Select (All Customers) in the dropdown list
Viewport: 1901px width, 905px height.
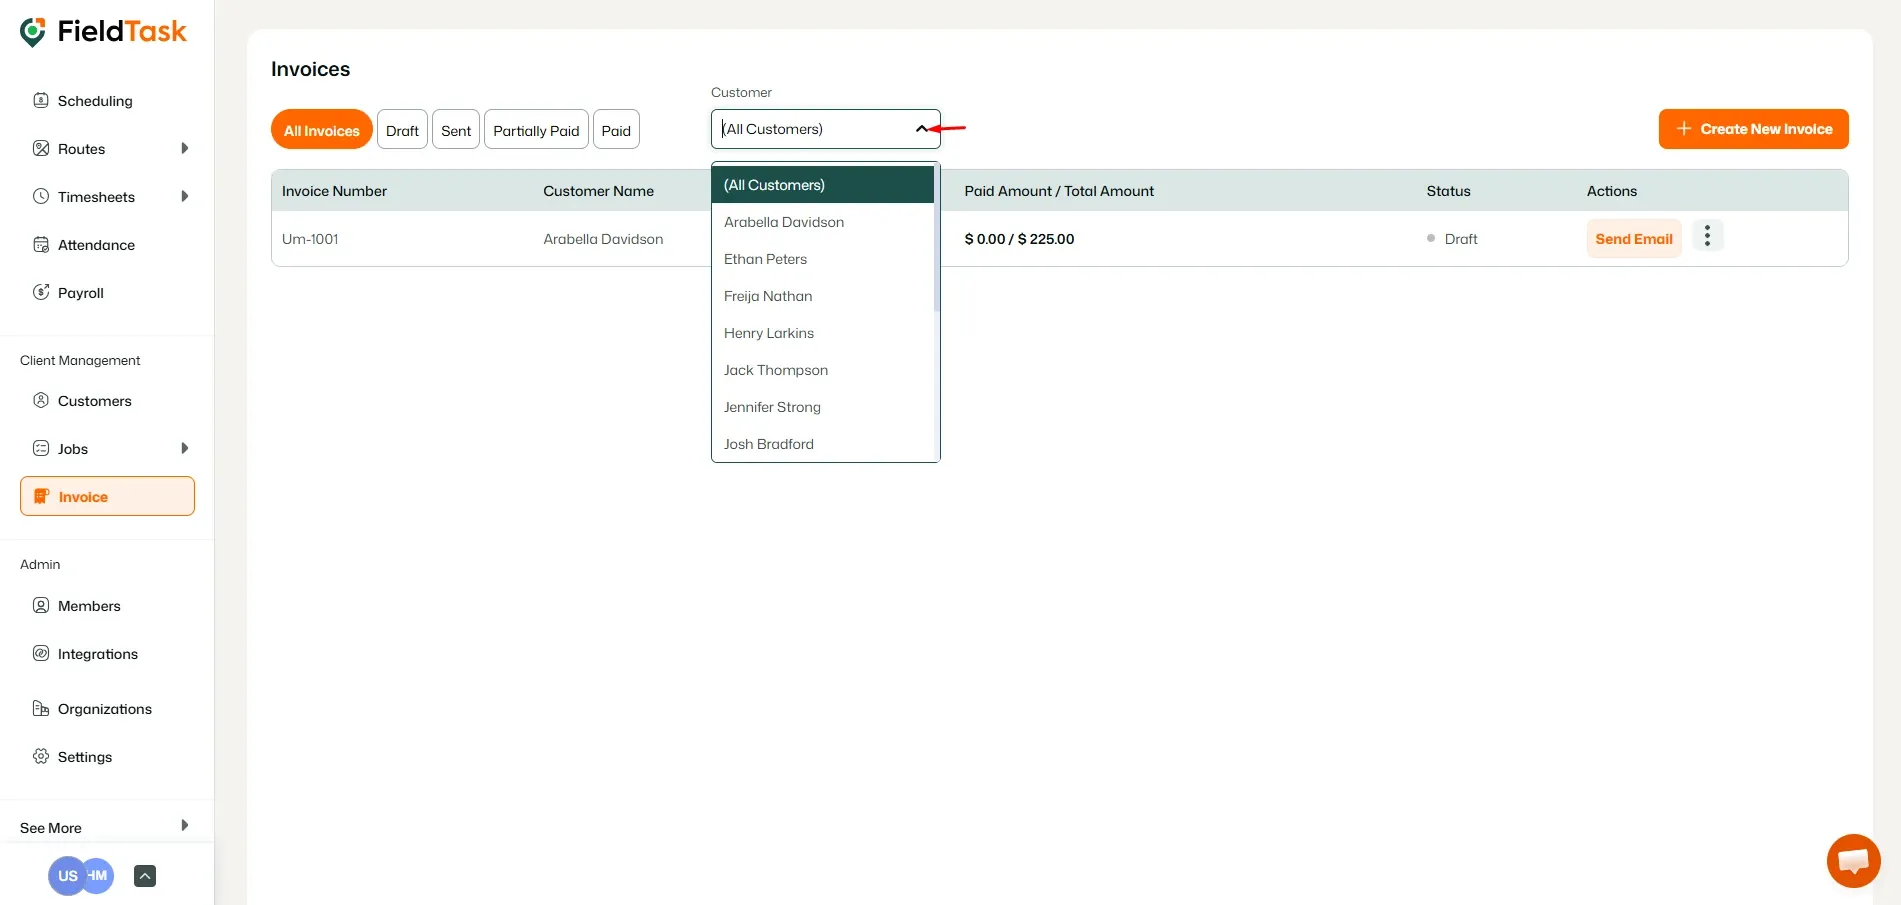coord(823,185)
